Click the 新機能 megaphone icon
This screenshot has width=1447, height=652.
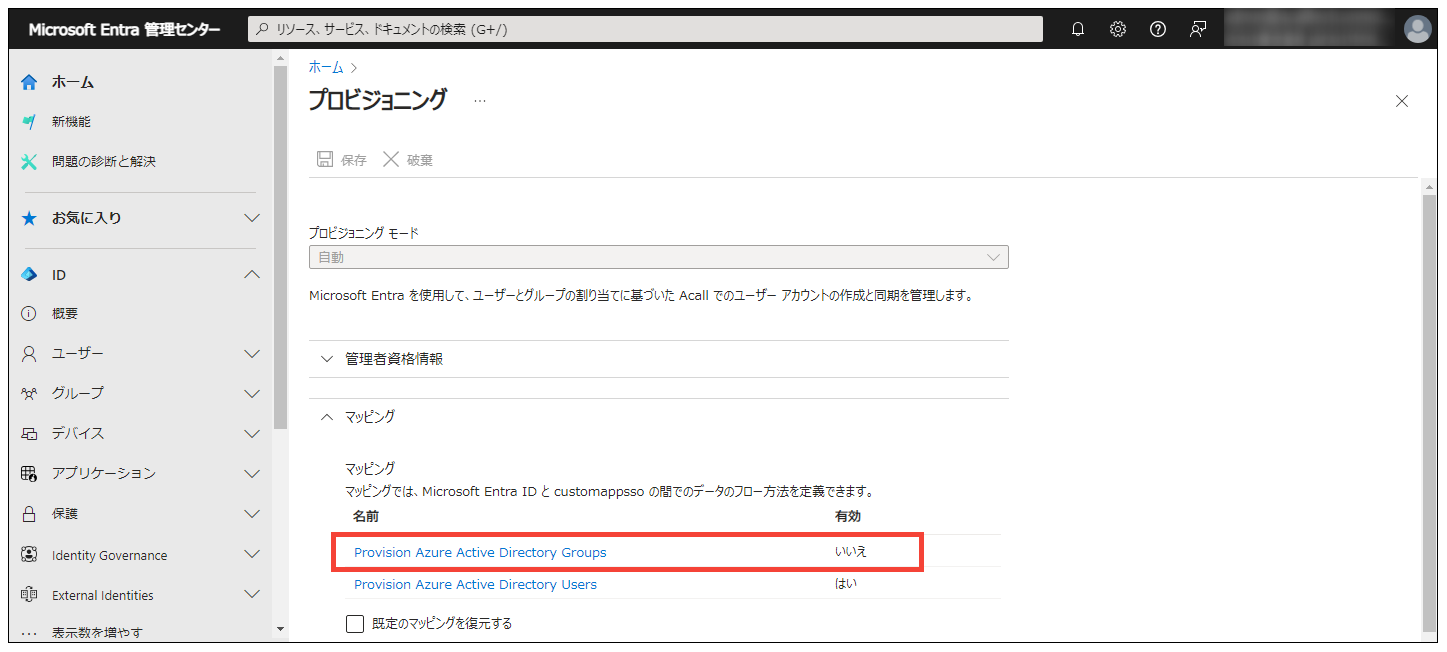click(29, 122)
